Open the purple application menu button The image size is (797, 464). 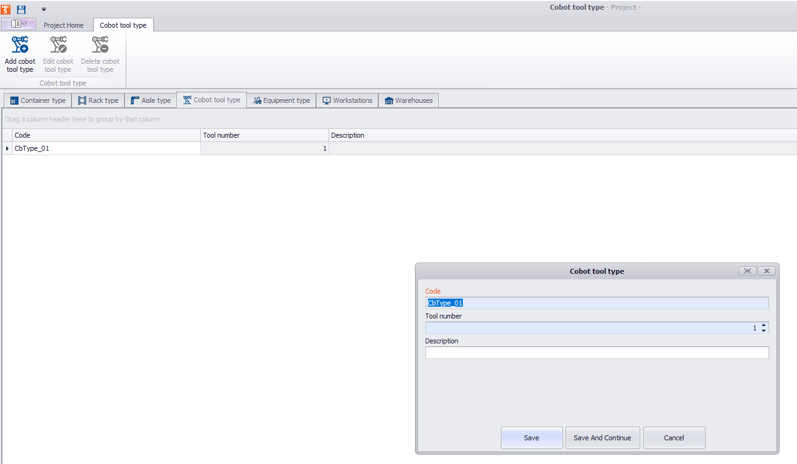click(18, 24)
